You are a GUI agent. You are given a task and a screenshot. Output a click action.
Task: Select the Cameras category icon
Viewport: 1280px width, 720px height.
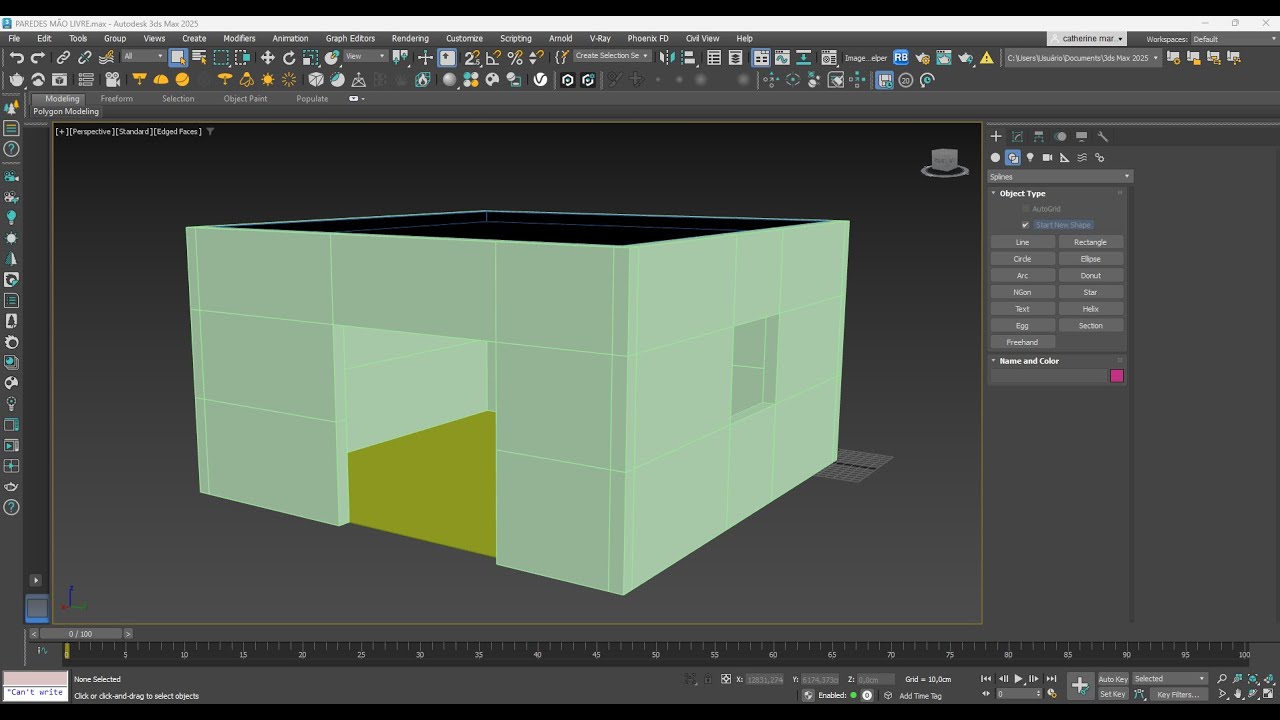coord(1047,157)
